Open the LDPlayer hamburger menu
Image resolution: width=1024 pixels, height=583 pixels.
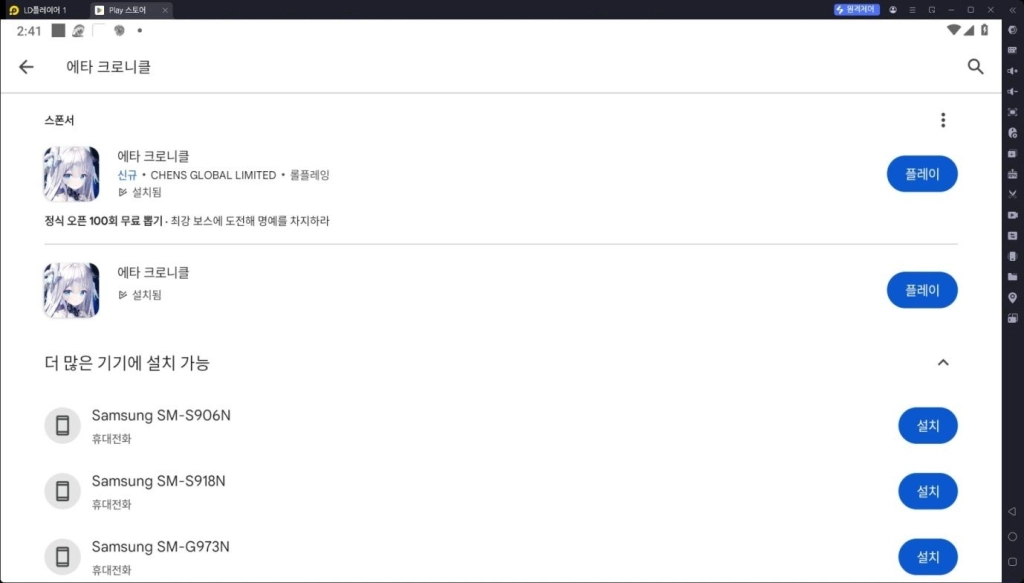click(912, 10)
